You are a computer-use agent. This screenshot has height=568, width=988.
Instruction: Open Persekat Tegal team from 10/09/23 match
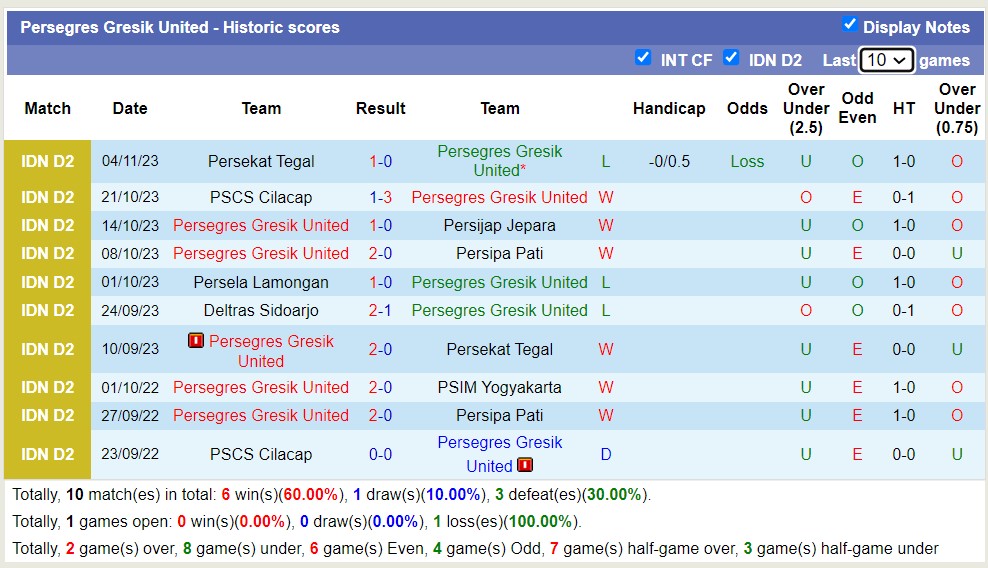500,349
